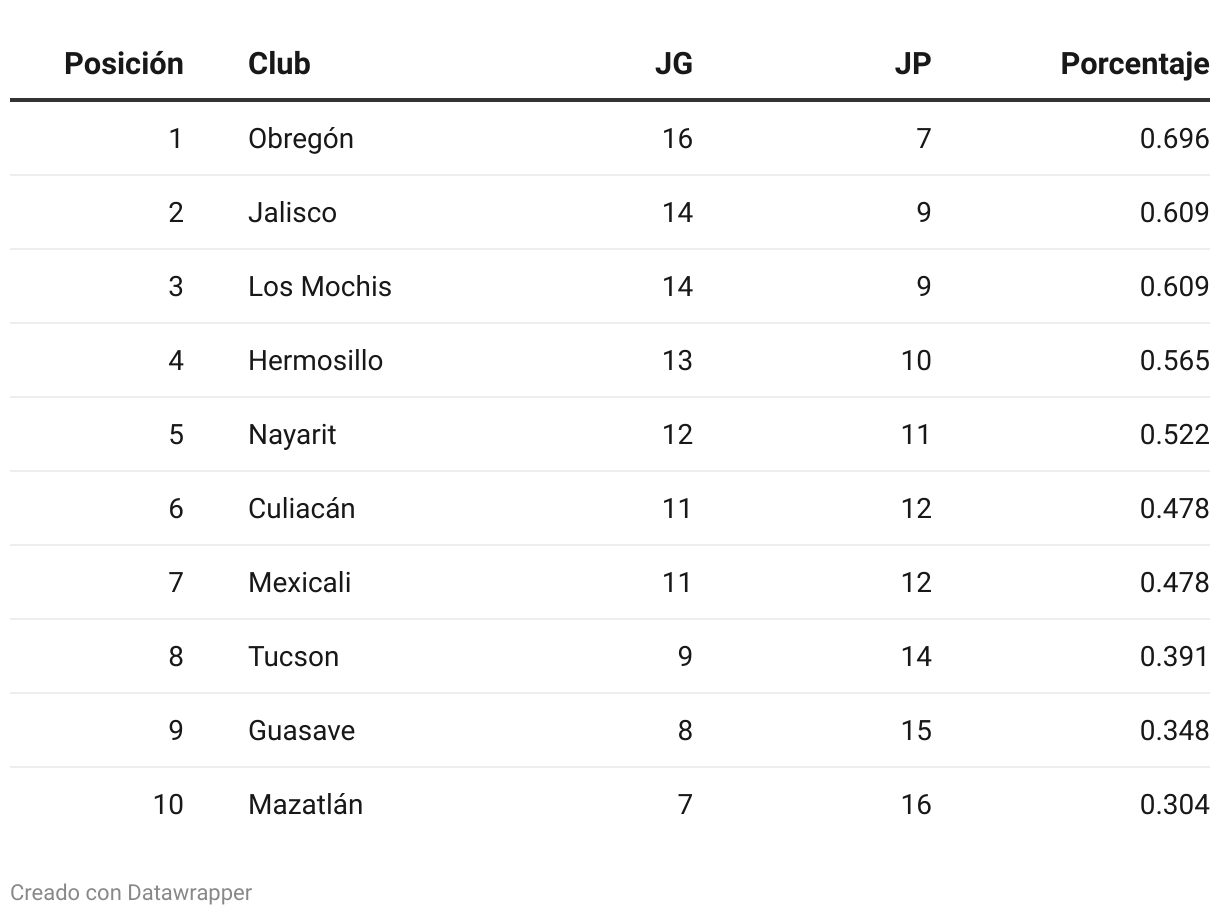Screen dimensions: 1220x916
Task: Click the JP column header
Action: pyautogui.click(x=912, y=64)
